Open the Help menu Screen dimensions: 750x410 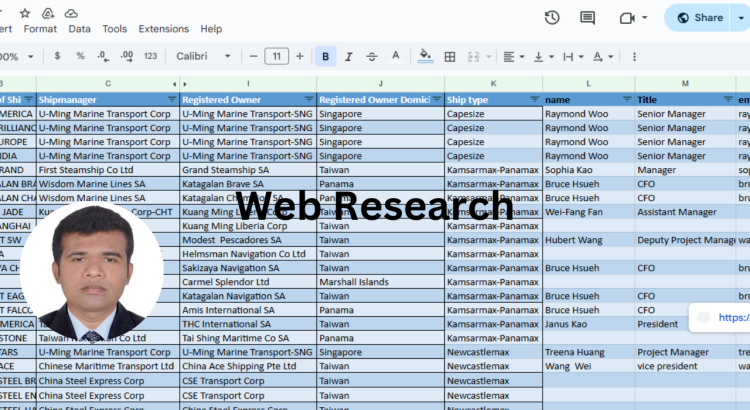211,29
